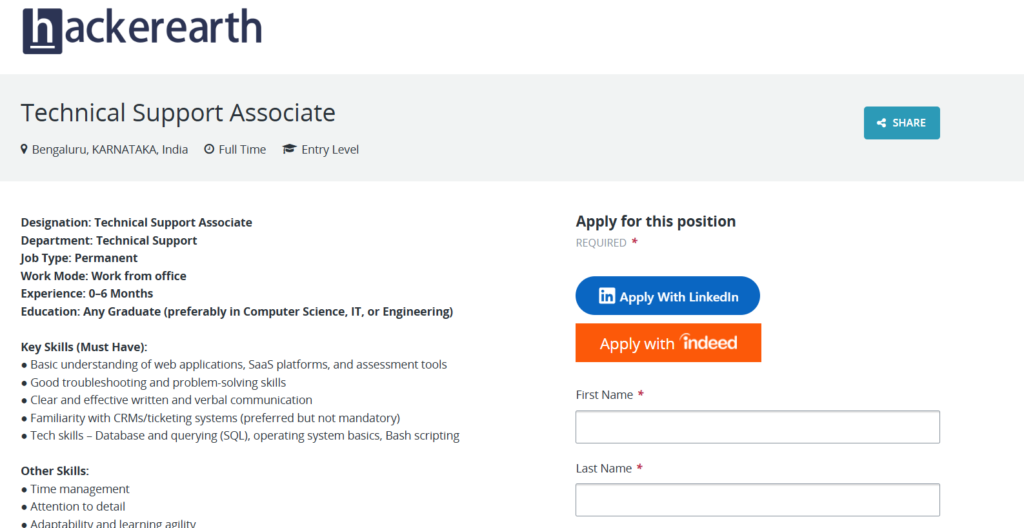Click the Indeed logo on the orange button
Viewport: 1024px width, 528px height.
tap(709, 342)
